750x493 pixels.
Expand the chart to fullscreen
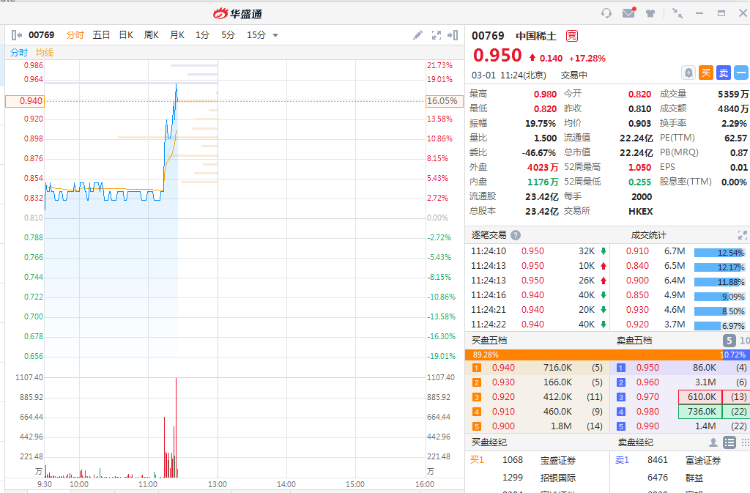click(438, 35)
